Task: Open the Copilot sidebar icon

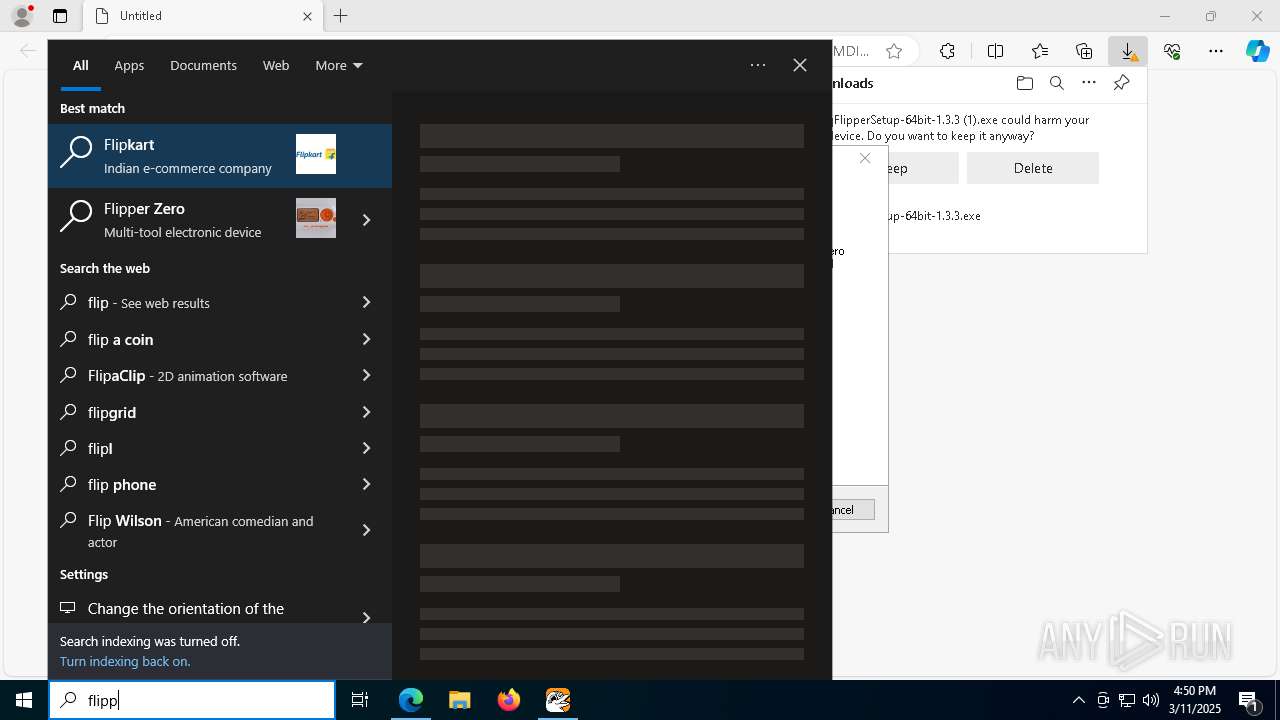Action: (1258, 51)
